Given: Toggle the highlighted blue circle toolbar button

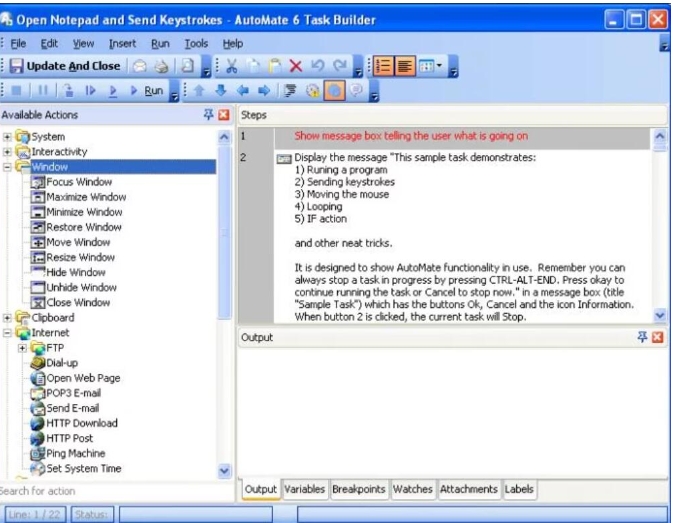Looking at the screenshot, I should [x=334, y=91].
